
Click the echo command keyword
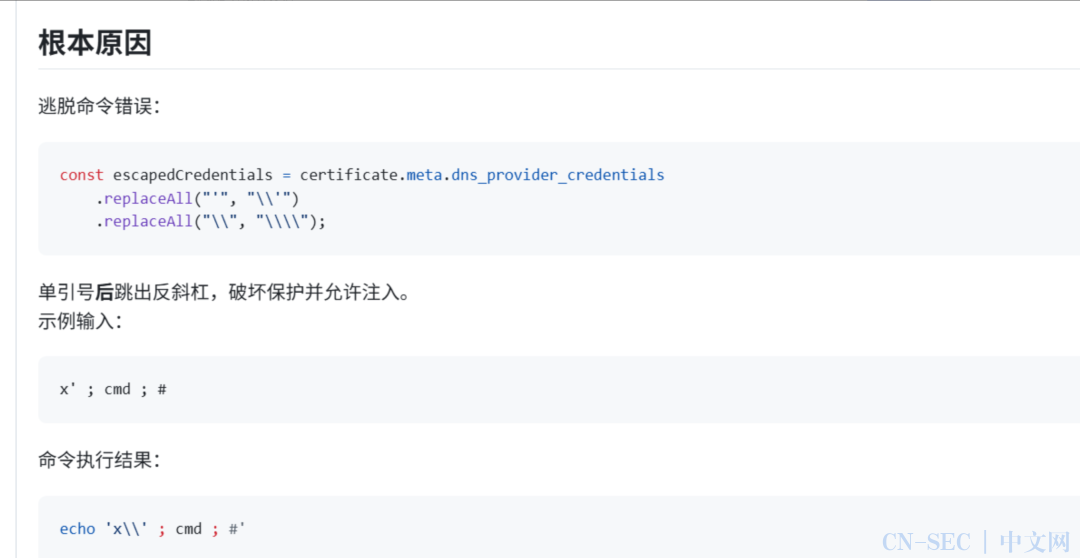78,529
